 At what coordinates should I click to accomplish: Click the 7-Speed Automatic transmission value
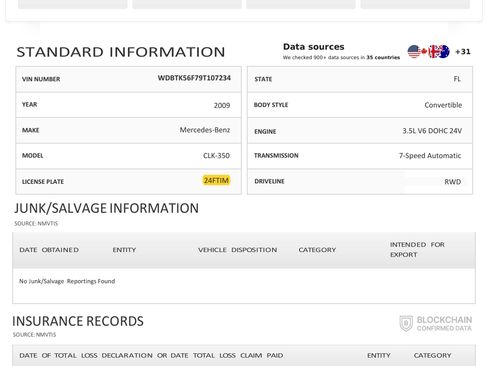tap(430, 156)
